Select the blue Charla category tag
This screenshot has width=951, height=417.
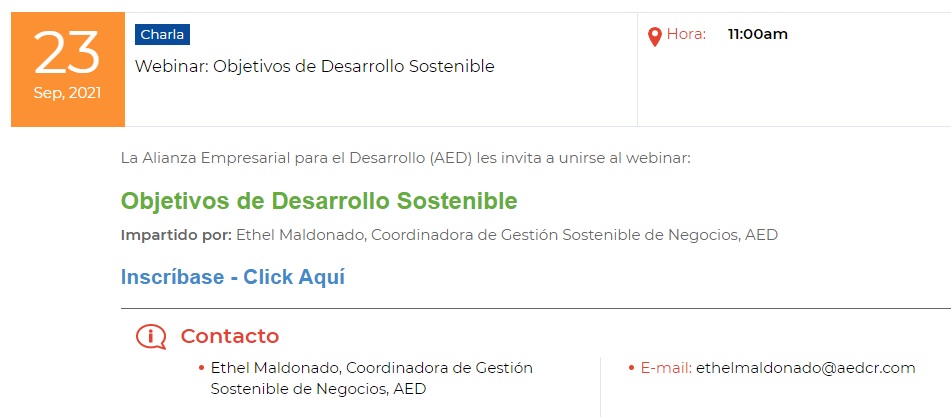pyautogui.click(x=163, y=35)
